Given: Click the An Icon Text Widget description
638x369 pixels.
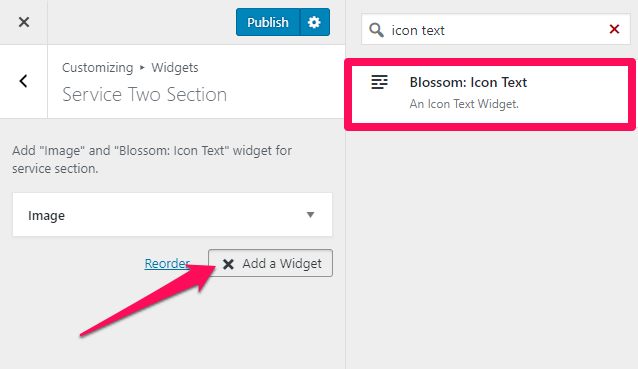Looking at the screenshot, I should point(464,104).
